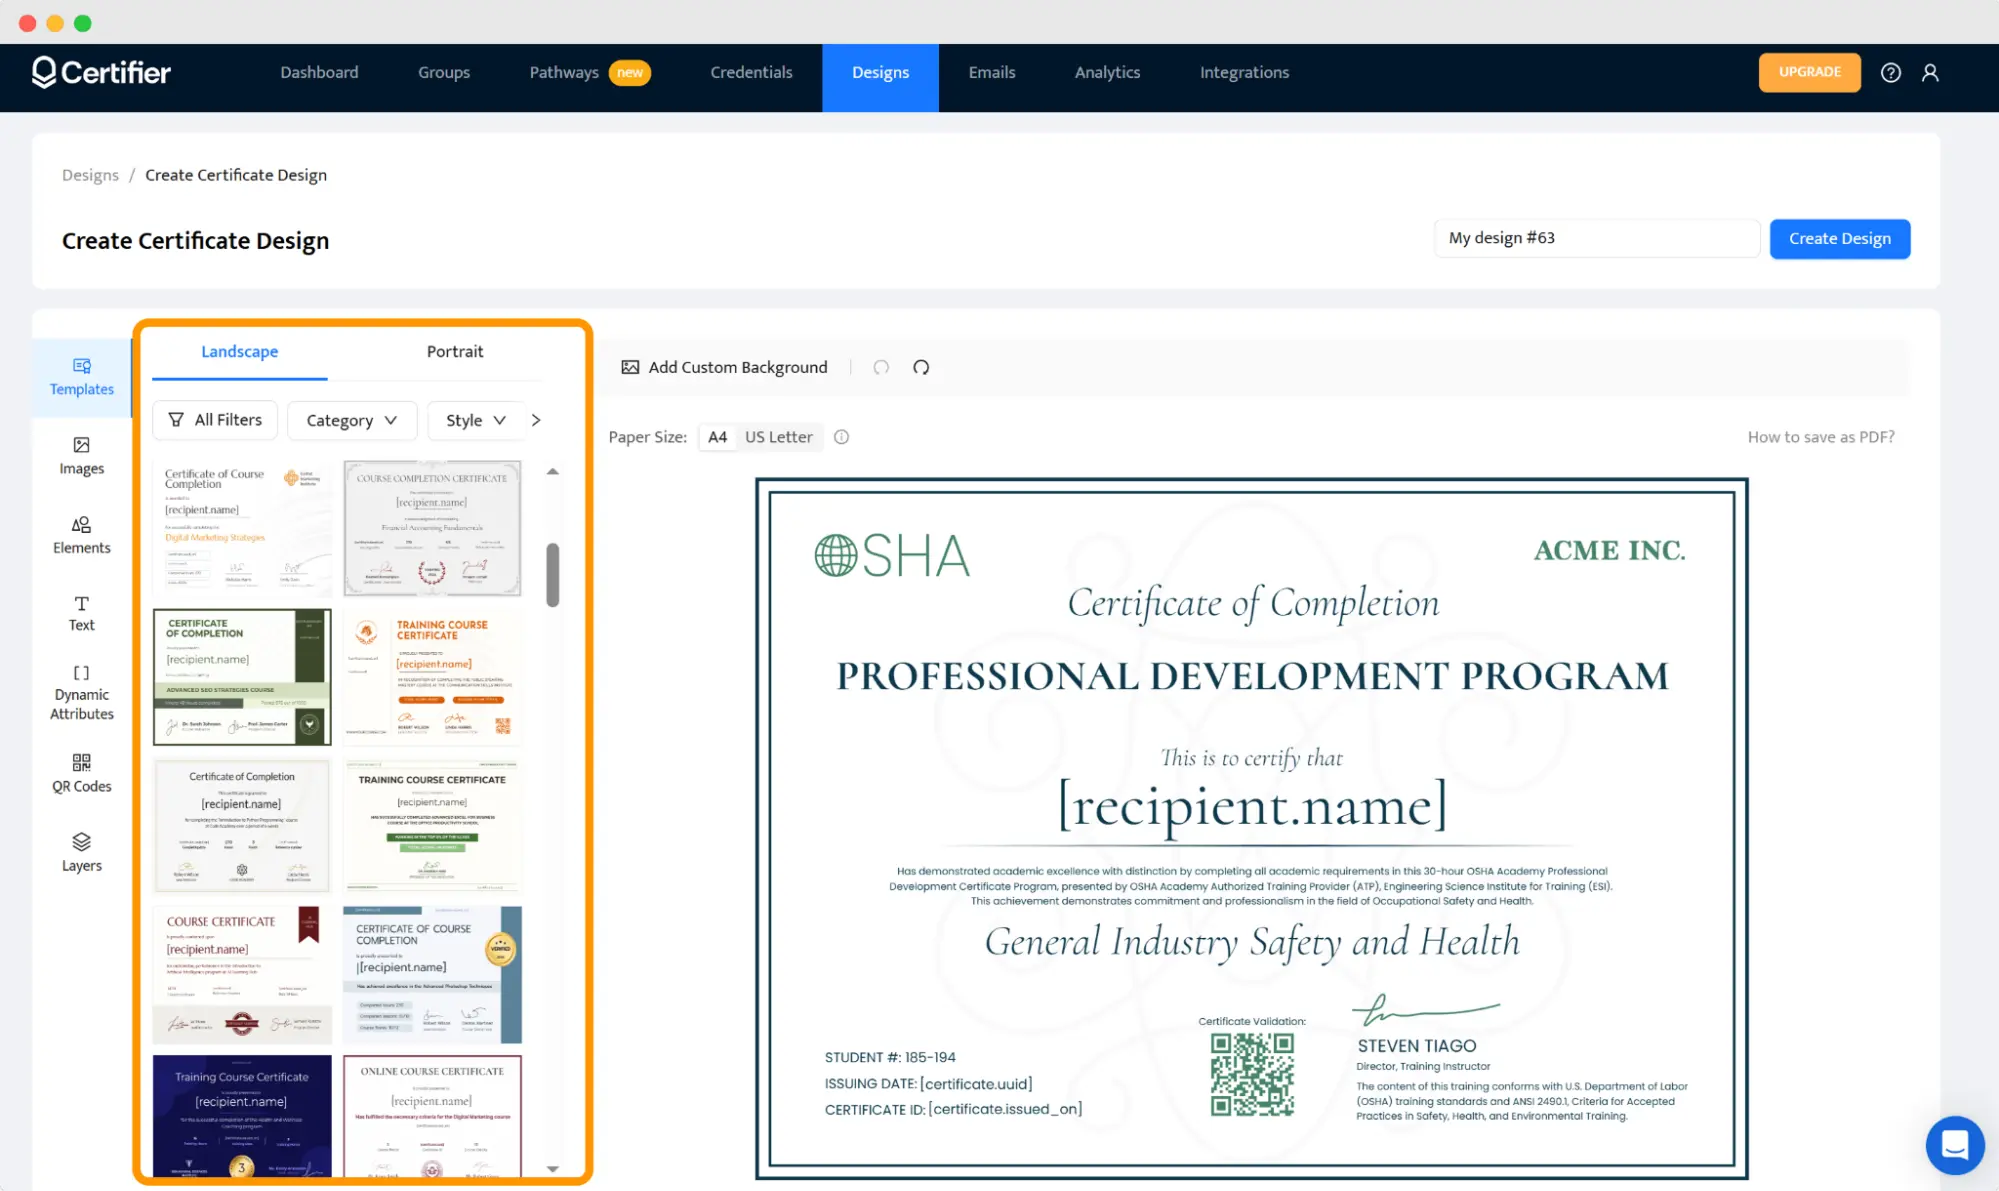This screenshot has height=1191, width=1999.
Task: Select the Digital Marketing Strategies template
Action: point(242,528)
